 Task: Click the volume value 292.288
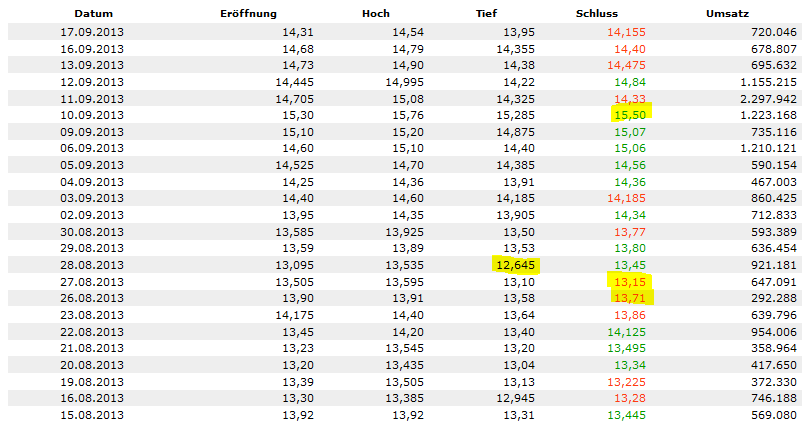772,298
